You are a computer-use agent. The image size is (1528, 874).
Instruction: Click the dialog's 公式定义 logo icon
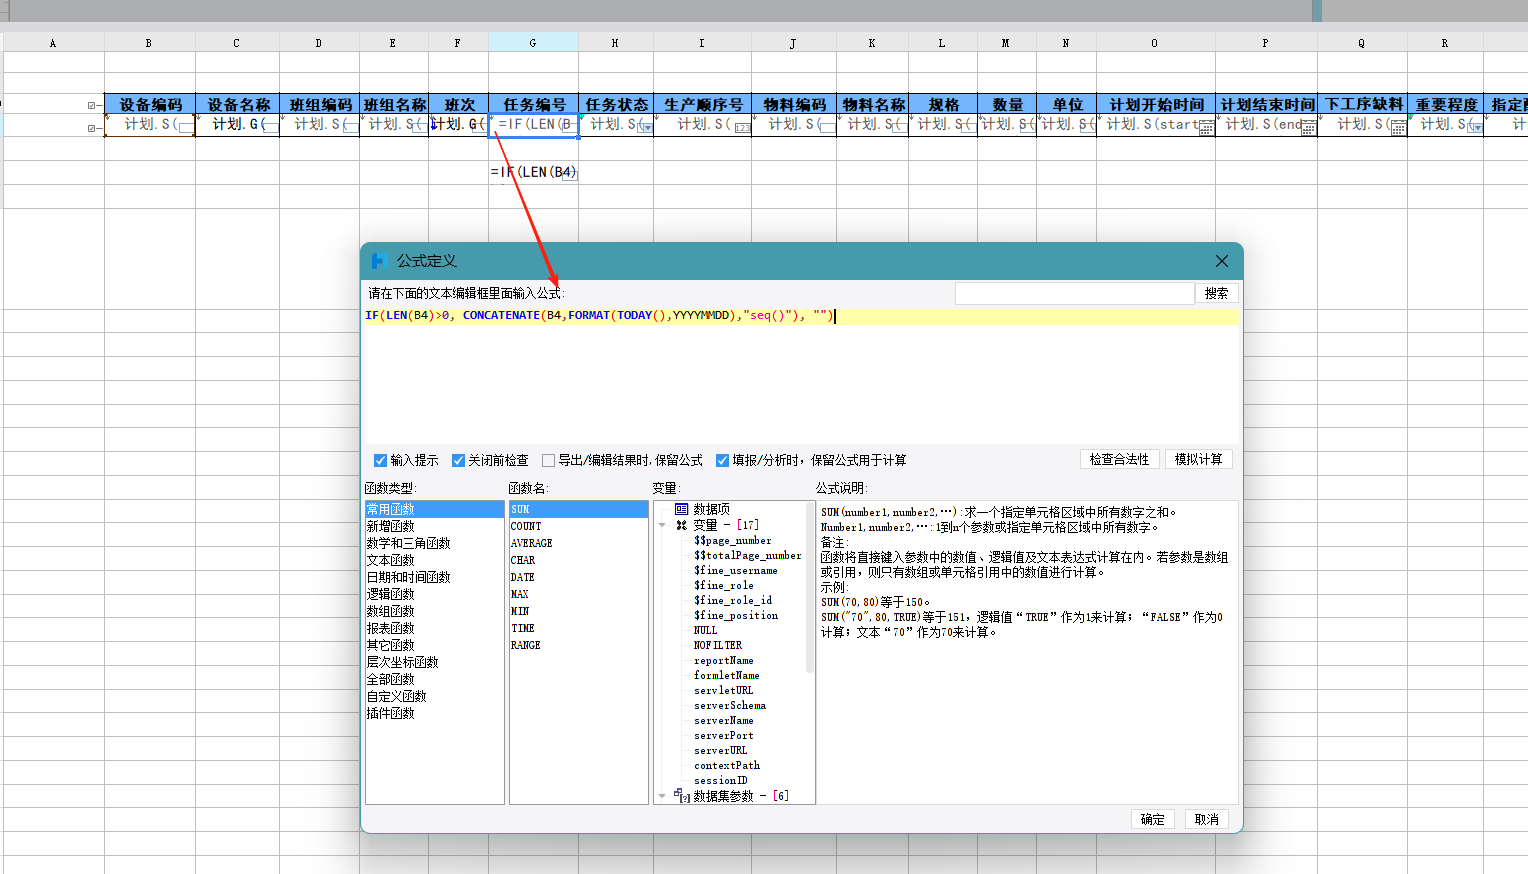click(x=379, y=261)
